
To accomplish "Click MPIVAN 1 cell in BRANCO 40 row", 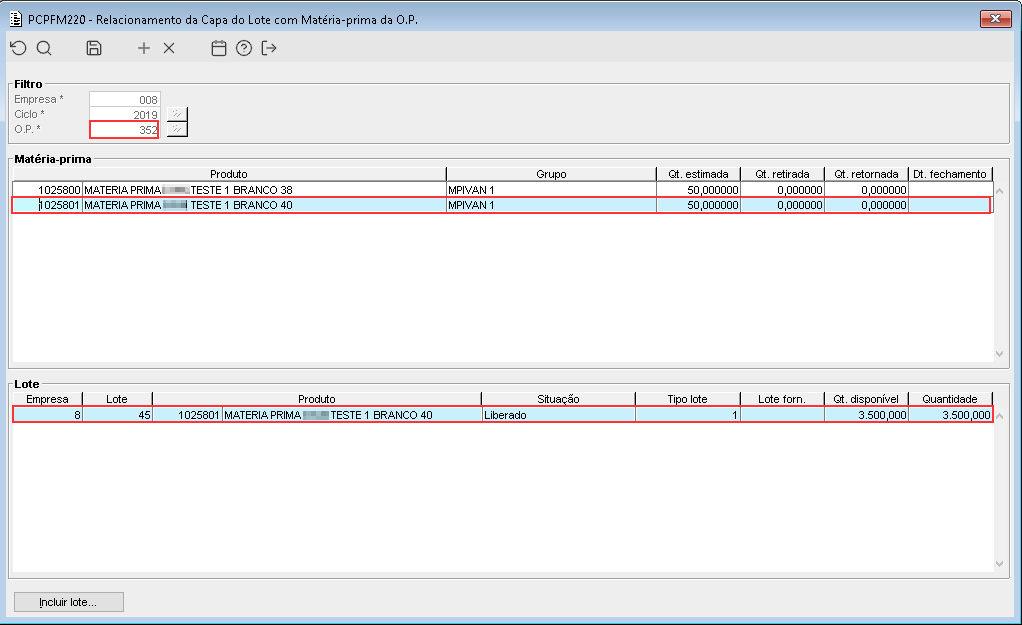I will click(x=551, y=205).
